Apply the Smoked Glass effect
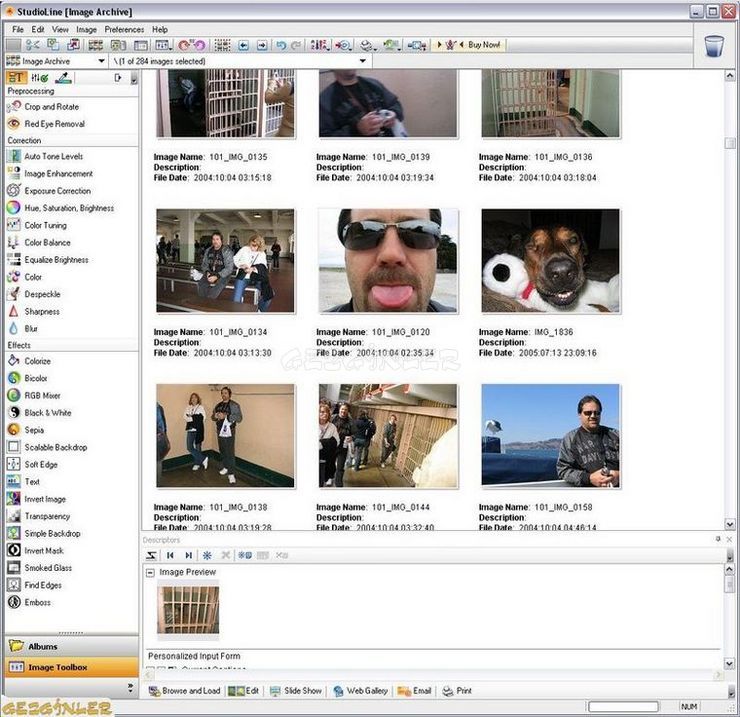Image resolution: width=740 pixels, height=717 pixels. click(x=40, y=568)
